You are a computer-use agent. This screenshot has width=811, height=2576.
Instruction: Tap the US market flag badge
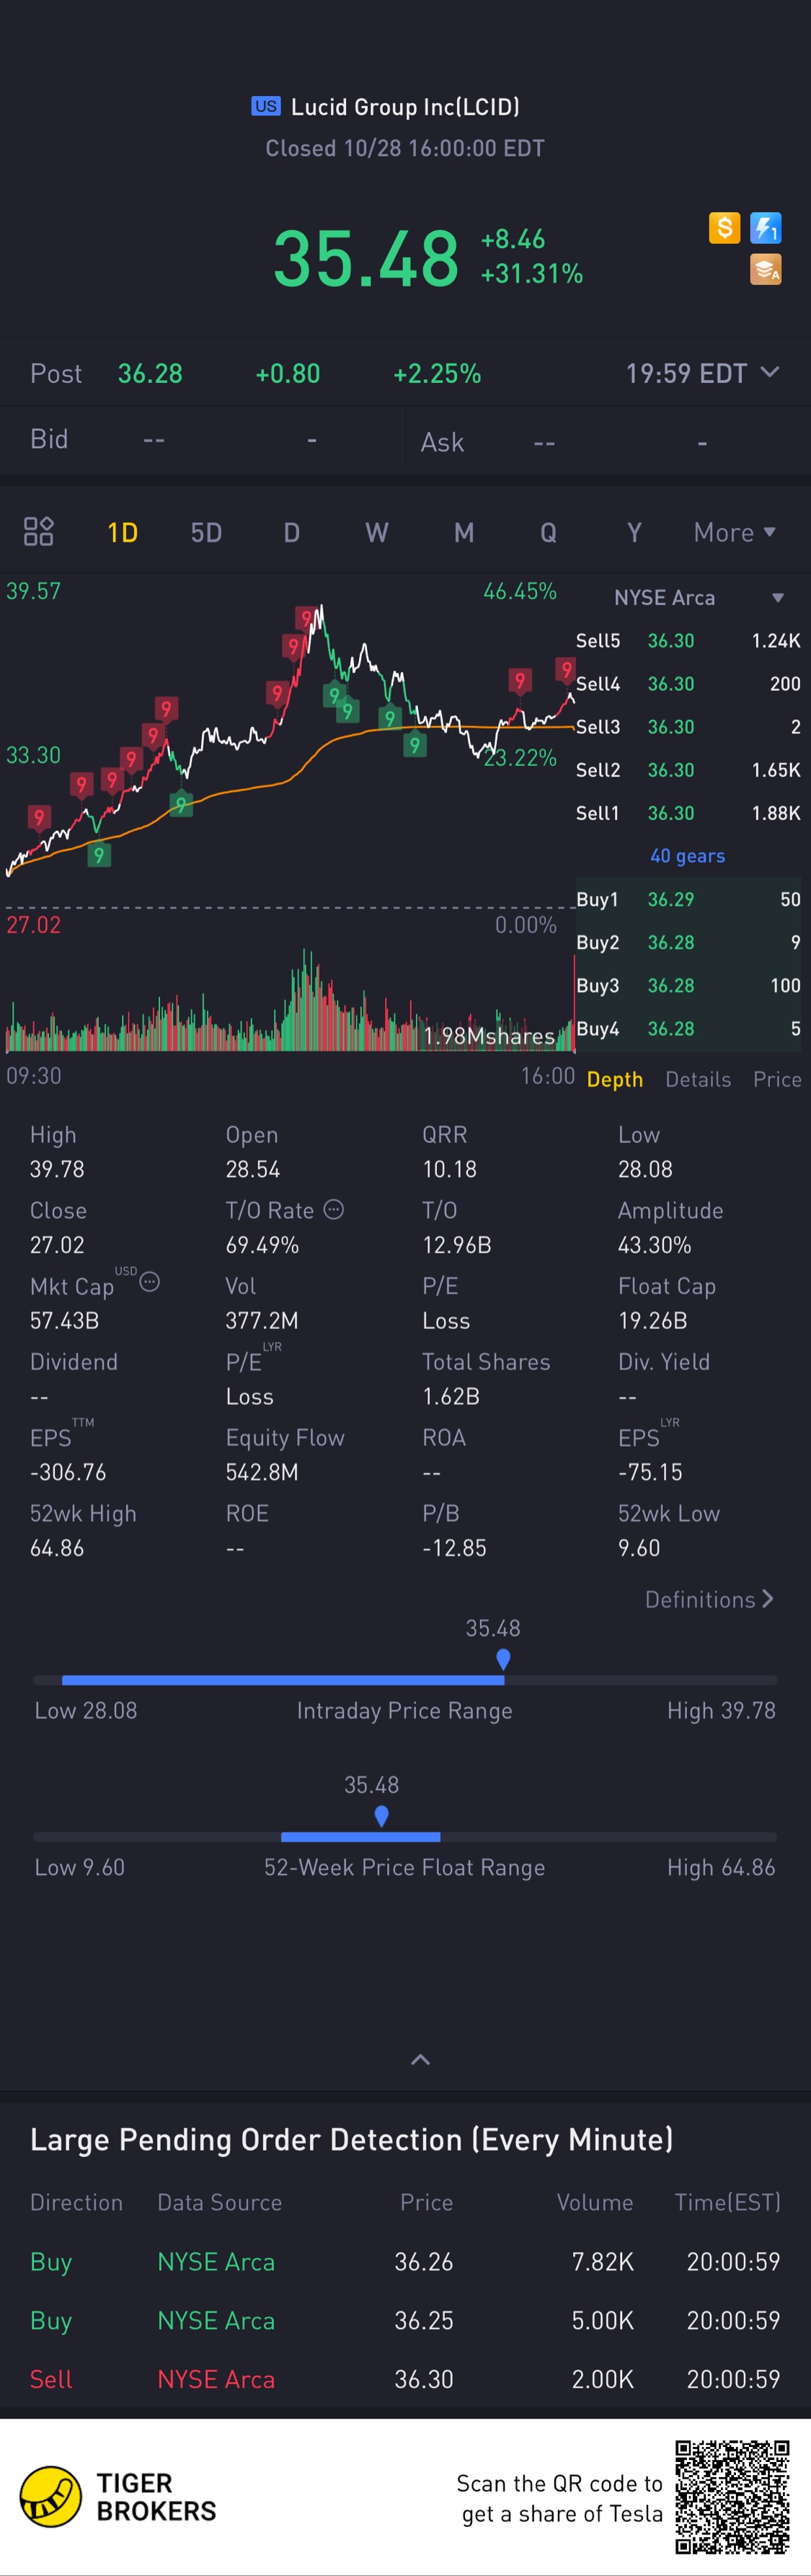pyautogui.click(x=266, y=106)
